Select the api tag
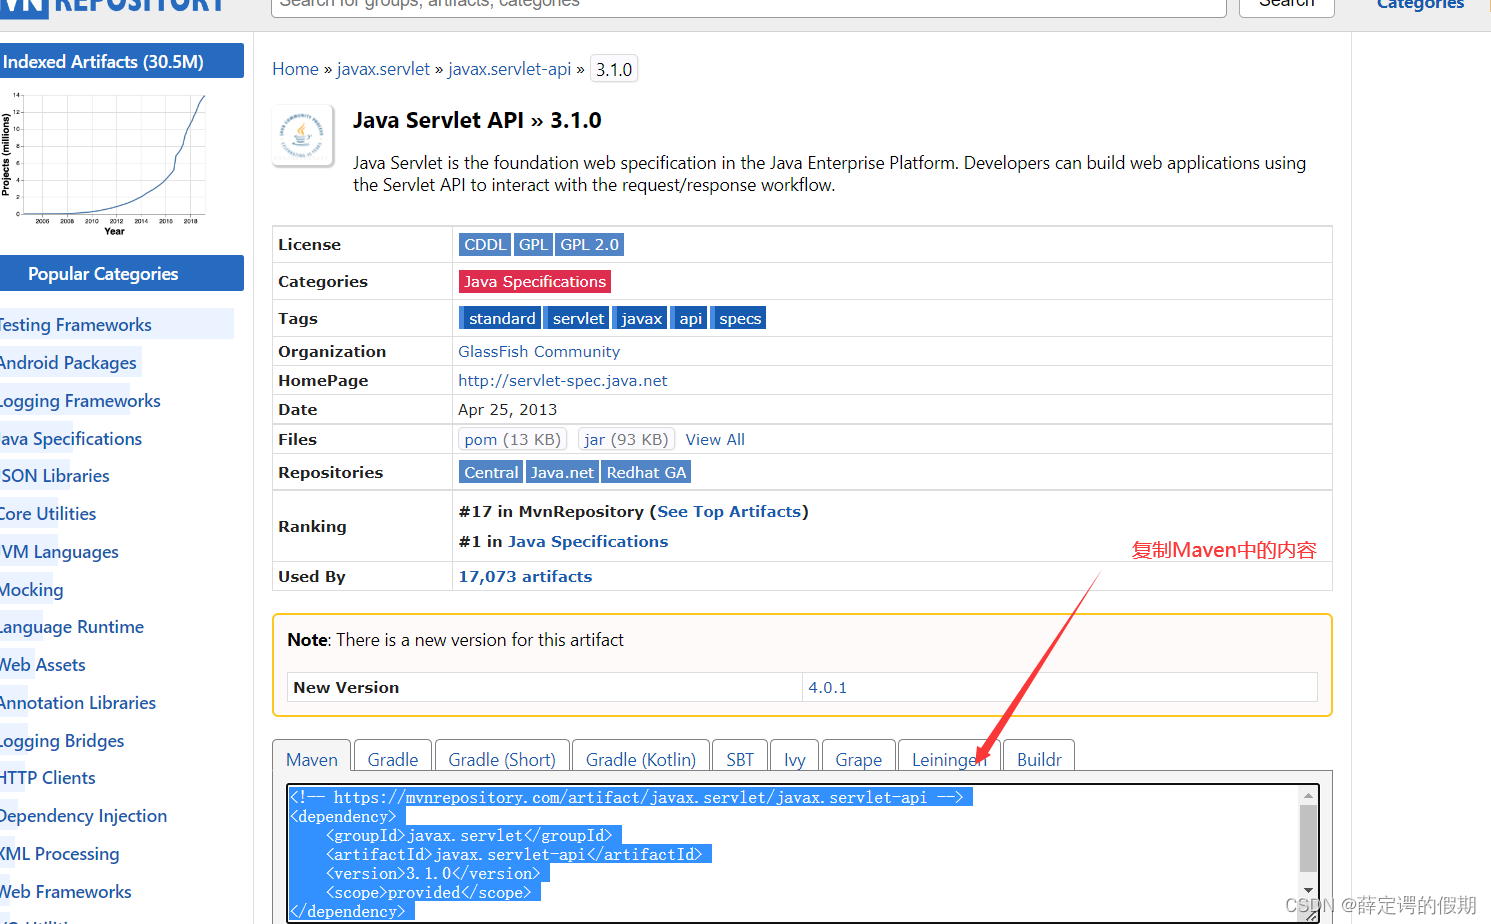 [x=689, y=319]
